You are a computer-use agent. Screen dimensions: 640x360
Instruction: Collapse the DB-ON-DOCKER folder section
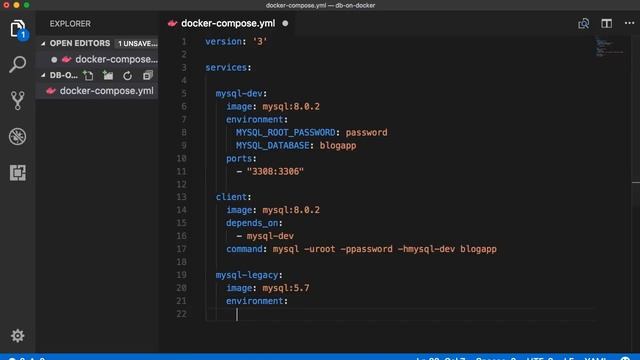(43, 76)
